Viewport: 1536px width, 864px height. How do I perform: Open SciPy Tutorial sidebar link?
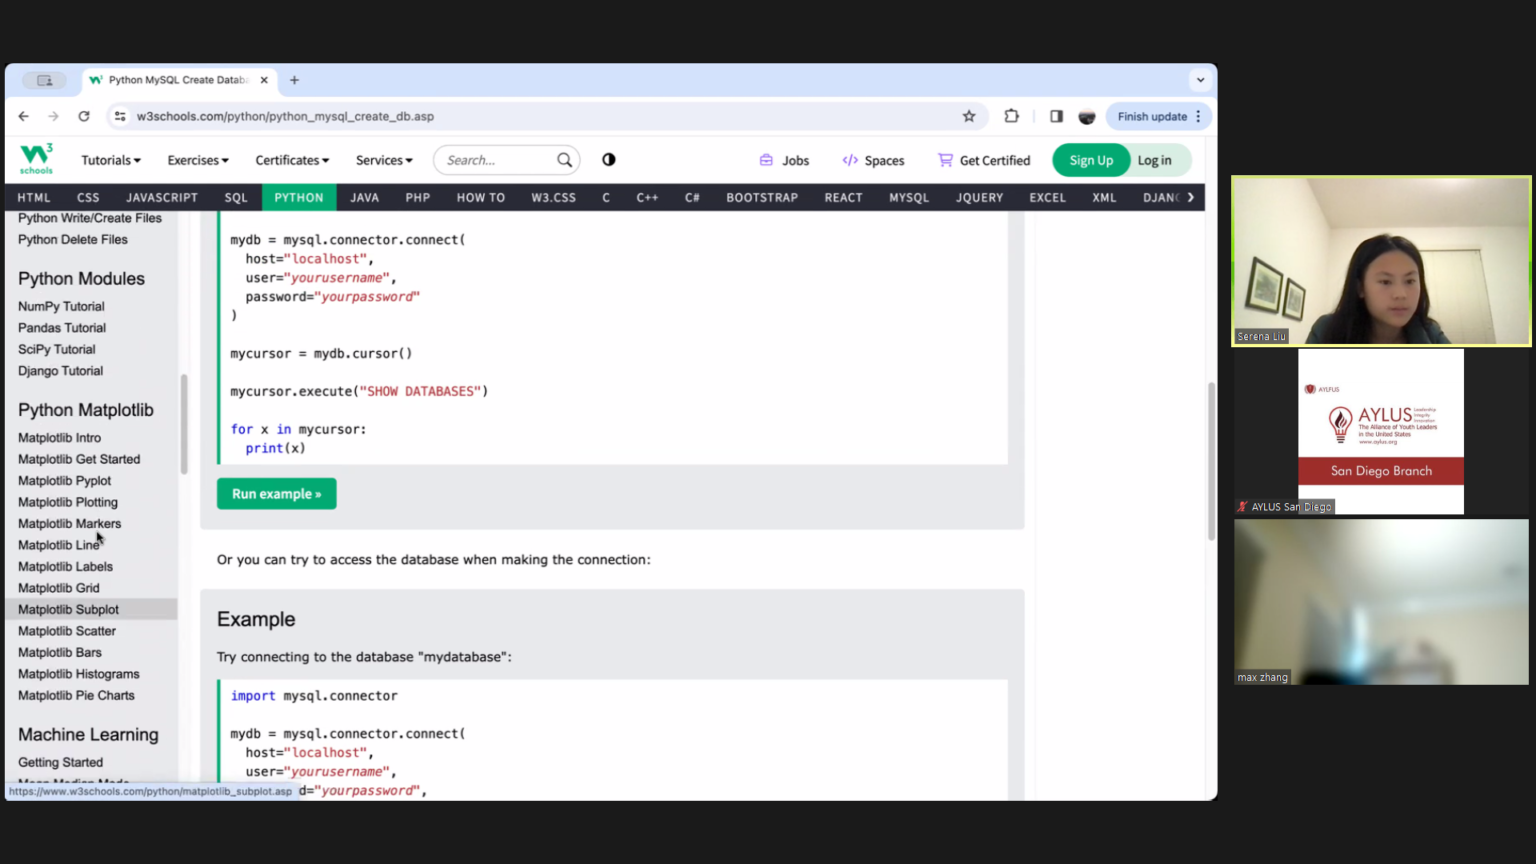pos(57,350)
